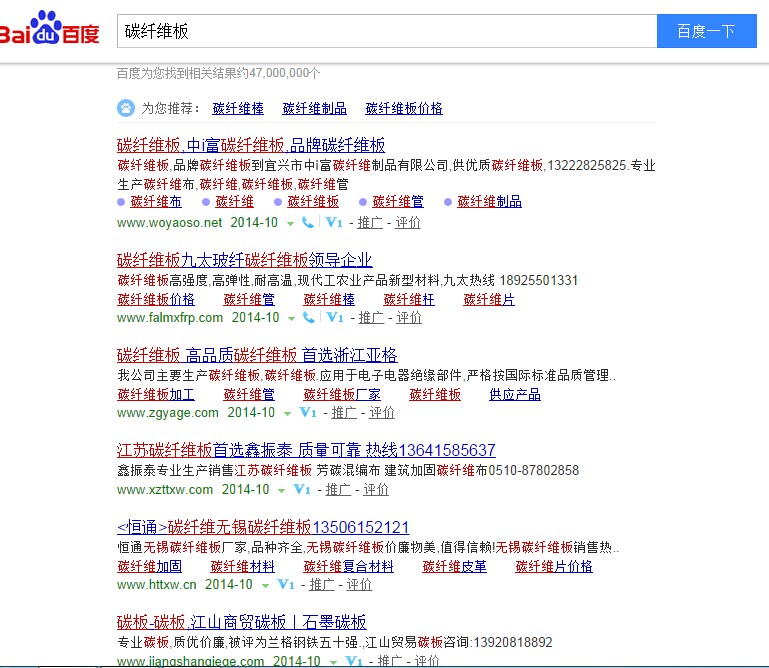Click 推广 on www.woyaoso.net row
769x668 pixels.
[370, 223]
